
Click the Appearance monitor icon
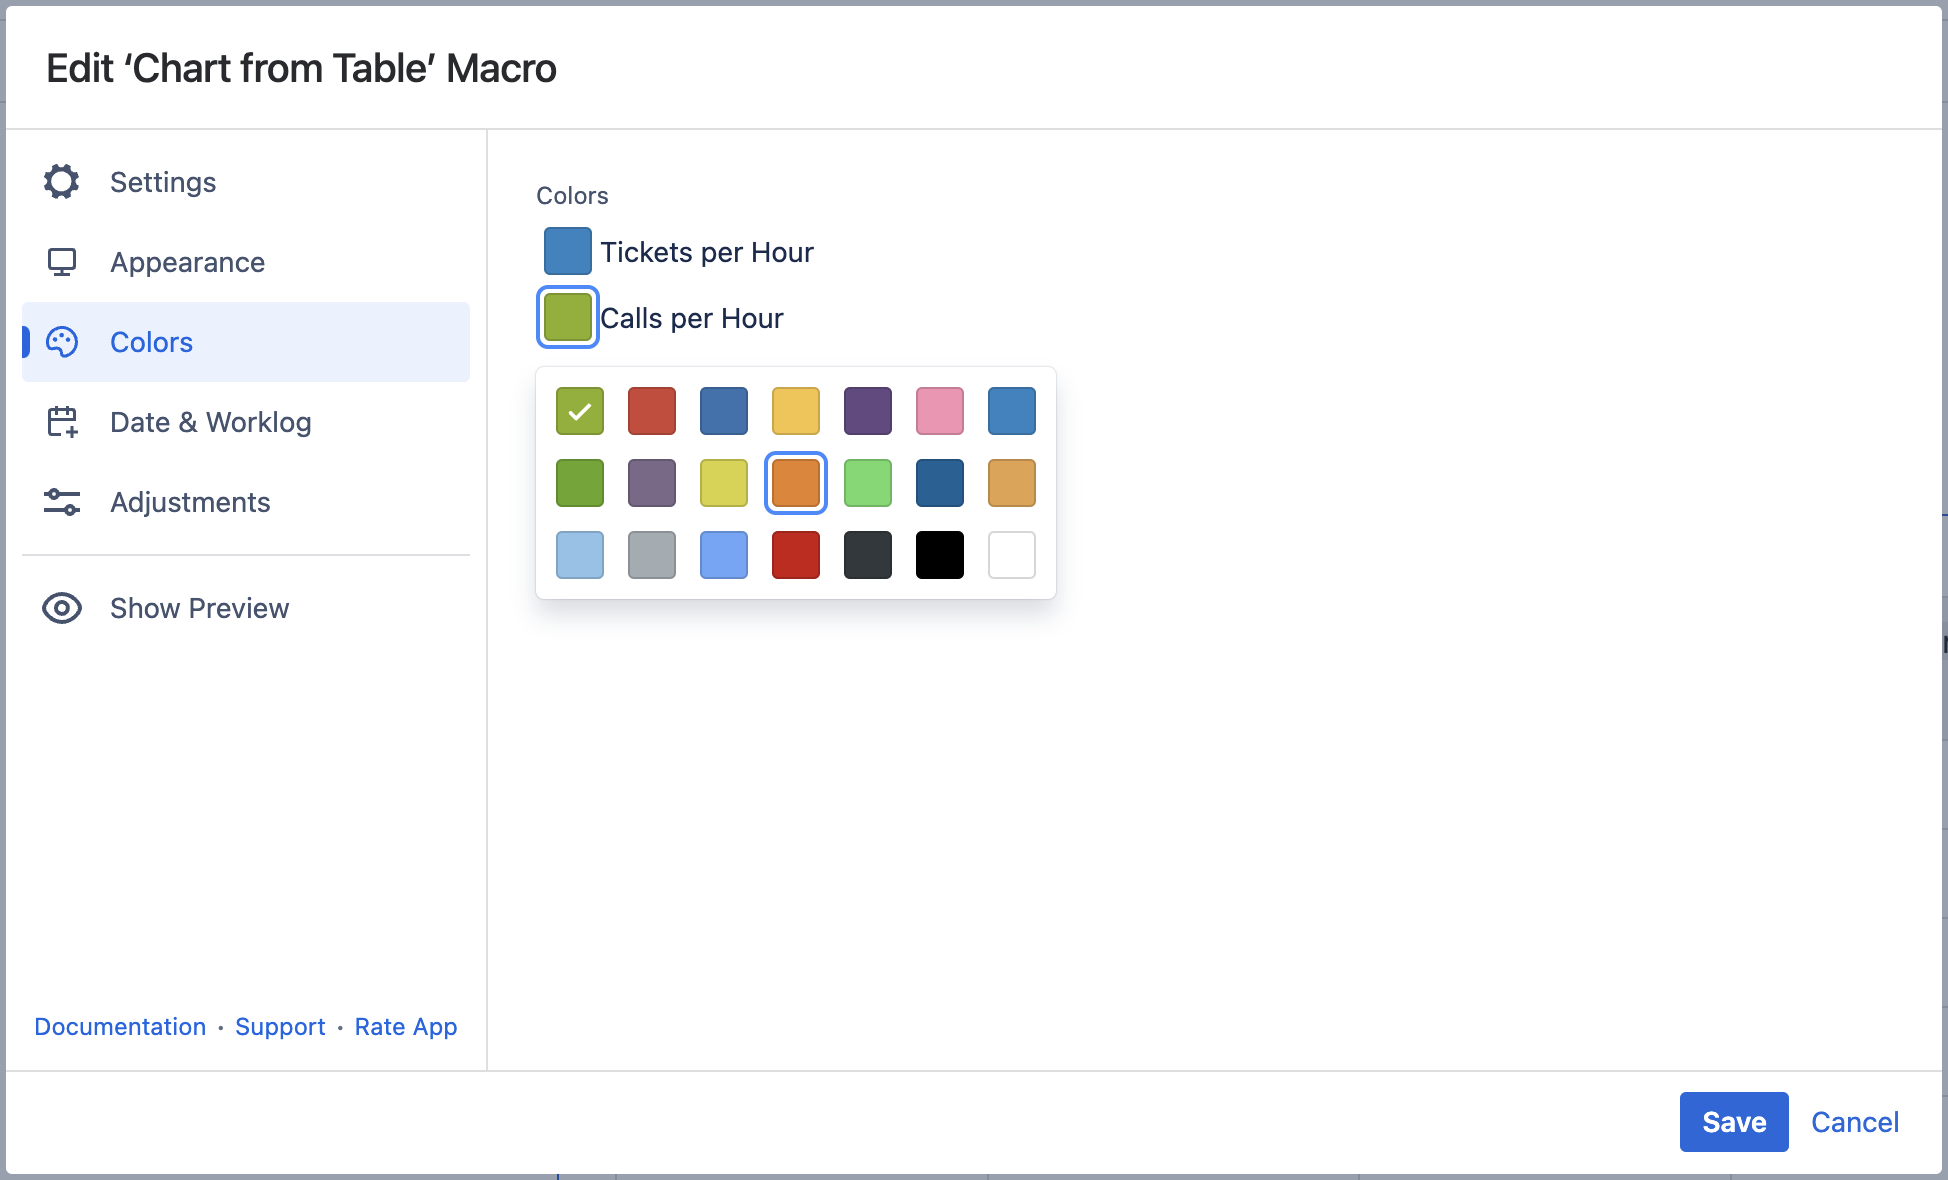coord(61,262)
